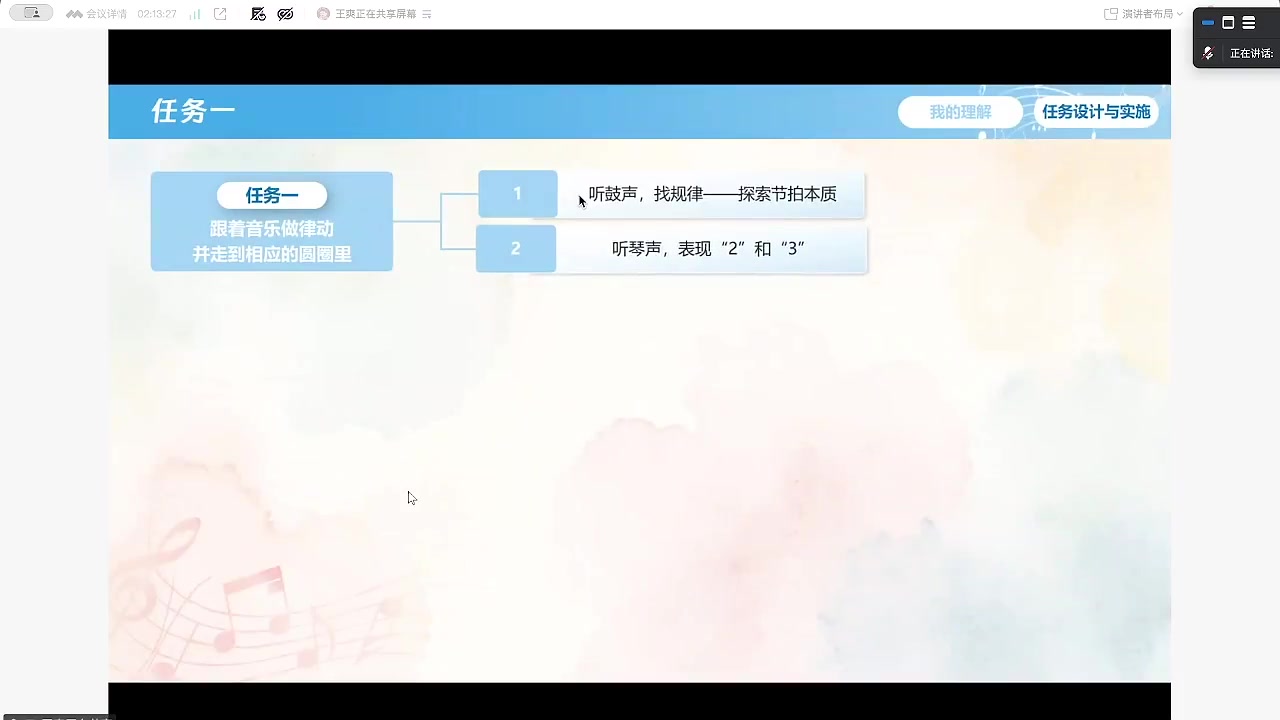Click the layout icon beside 演讲者布局
Image resolution: width=1280 pixels, height=720 pixels.
(1110, 14)
